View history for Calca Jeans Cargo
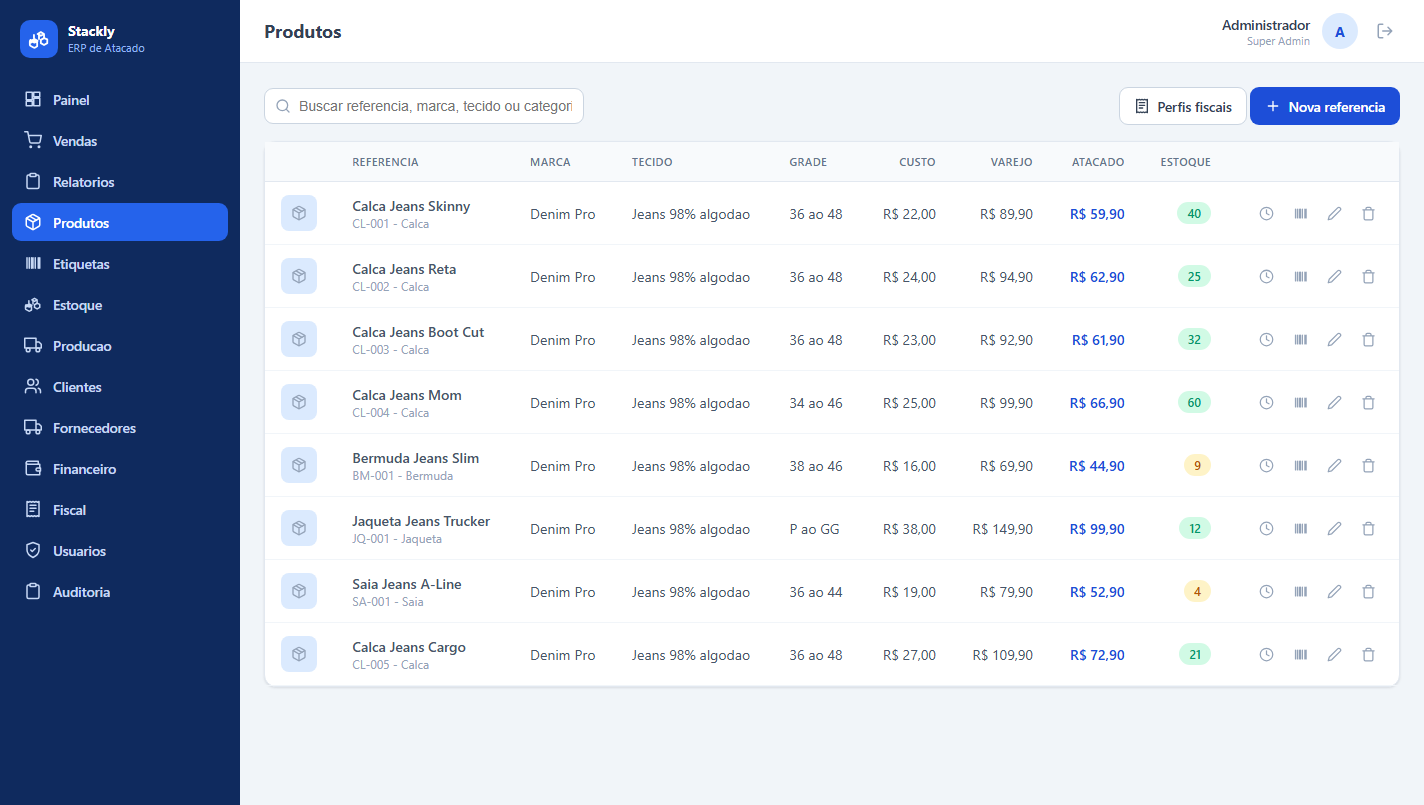This screenshot has width=1424, height=805. click(1266, 654)
